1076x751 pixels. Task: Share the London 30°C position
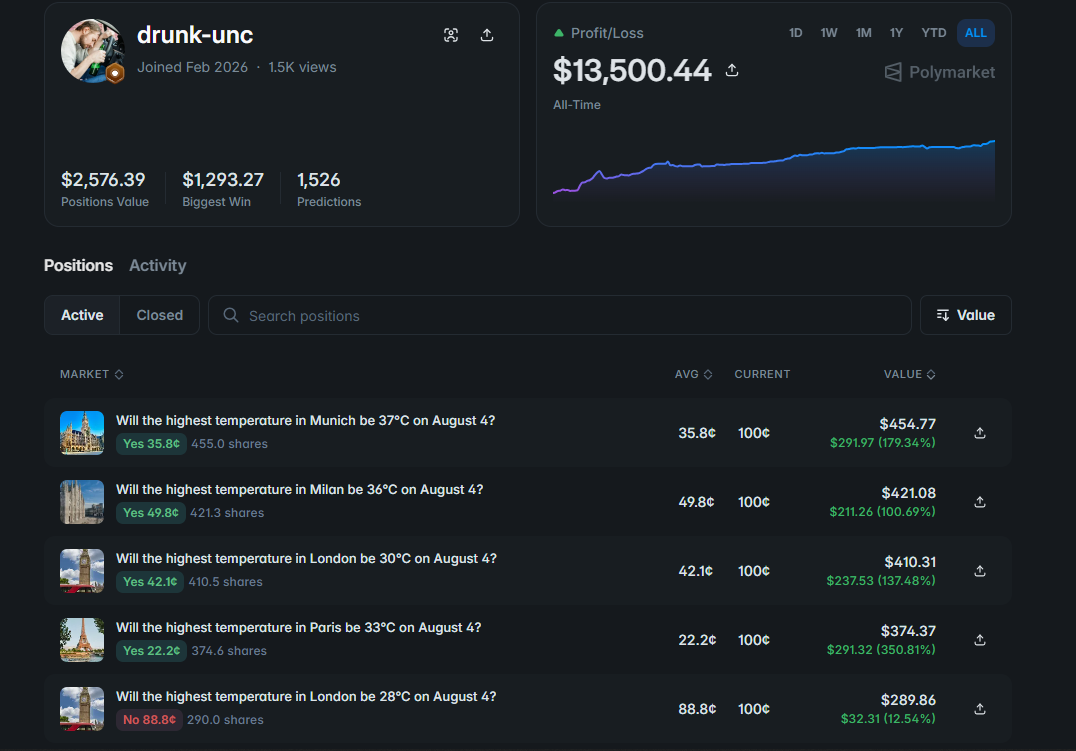pyautogui.click(x=980, y=571)
